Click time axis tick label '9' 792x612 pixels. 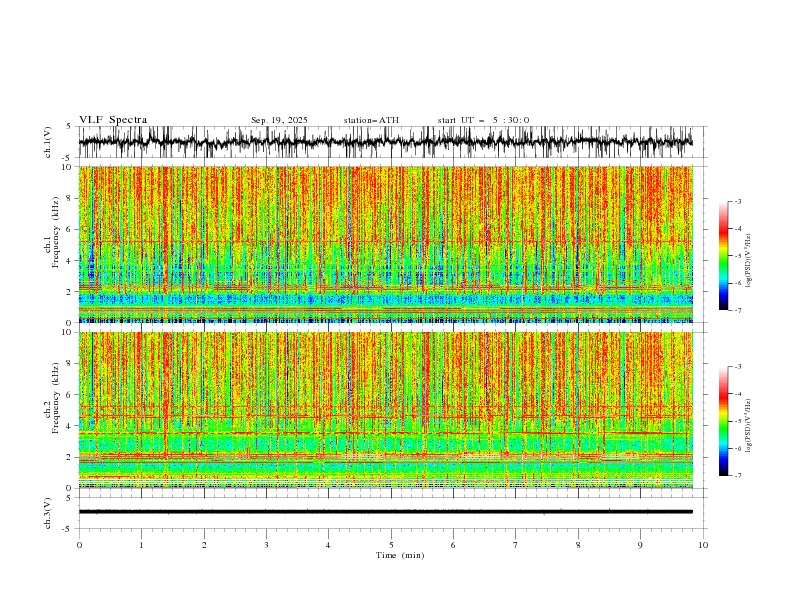click(640, 545)
